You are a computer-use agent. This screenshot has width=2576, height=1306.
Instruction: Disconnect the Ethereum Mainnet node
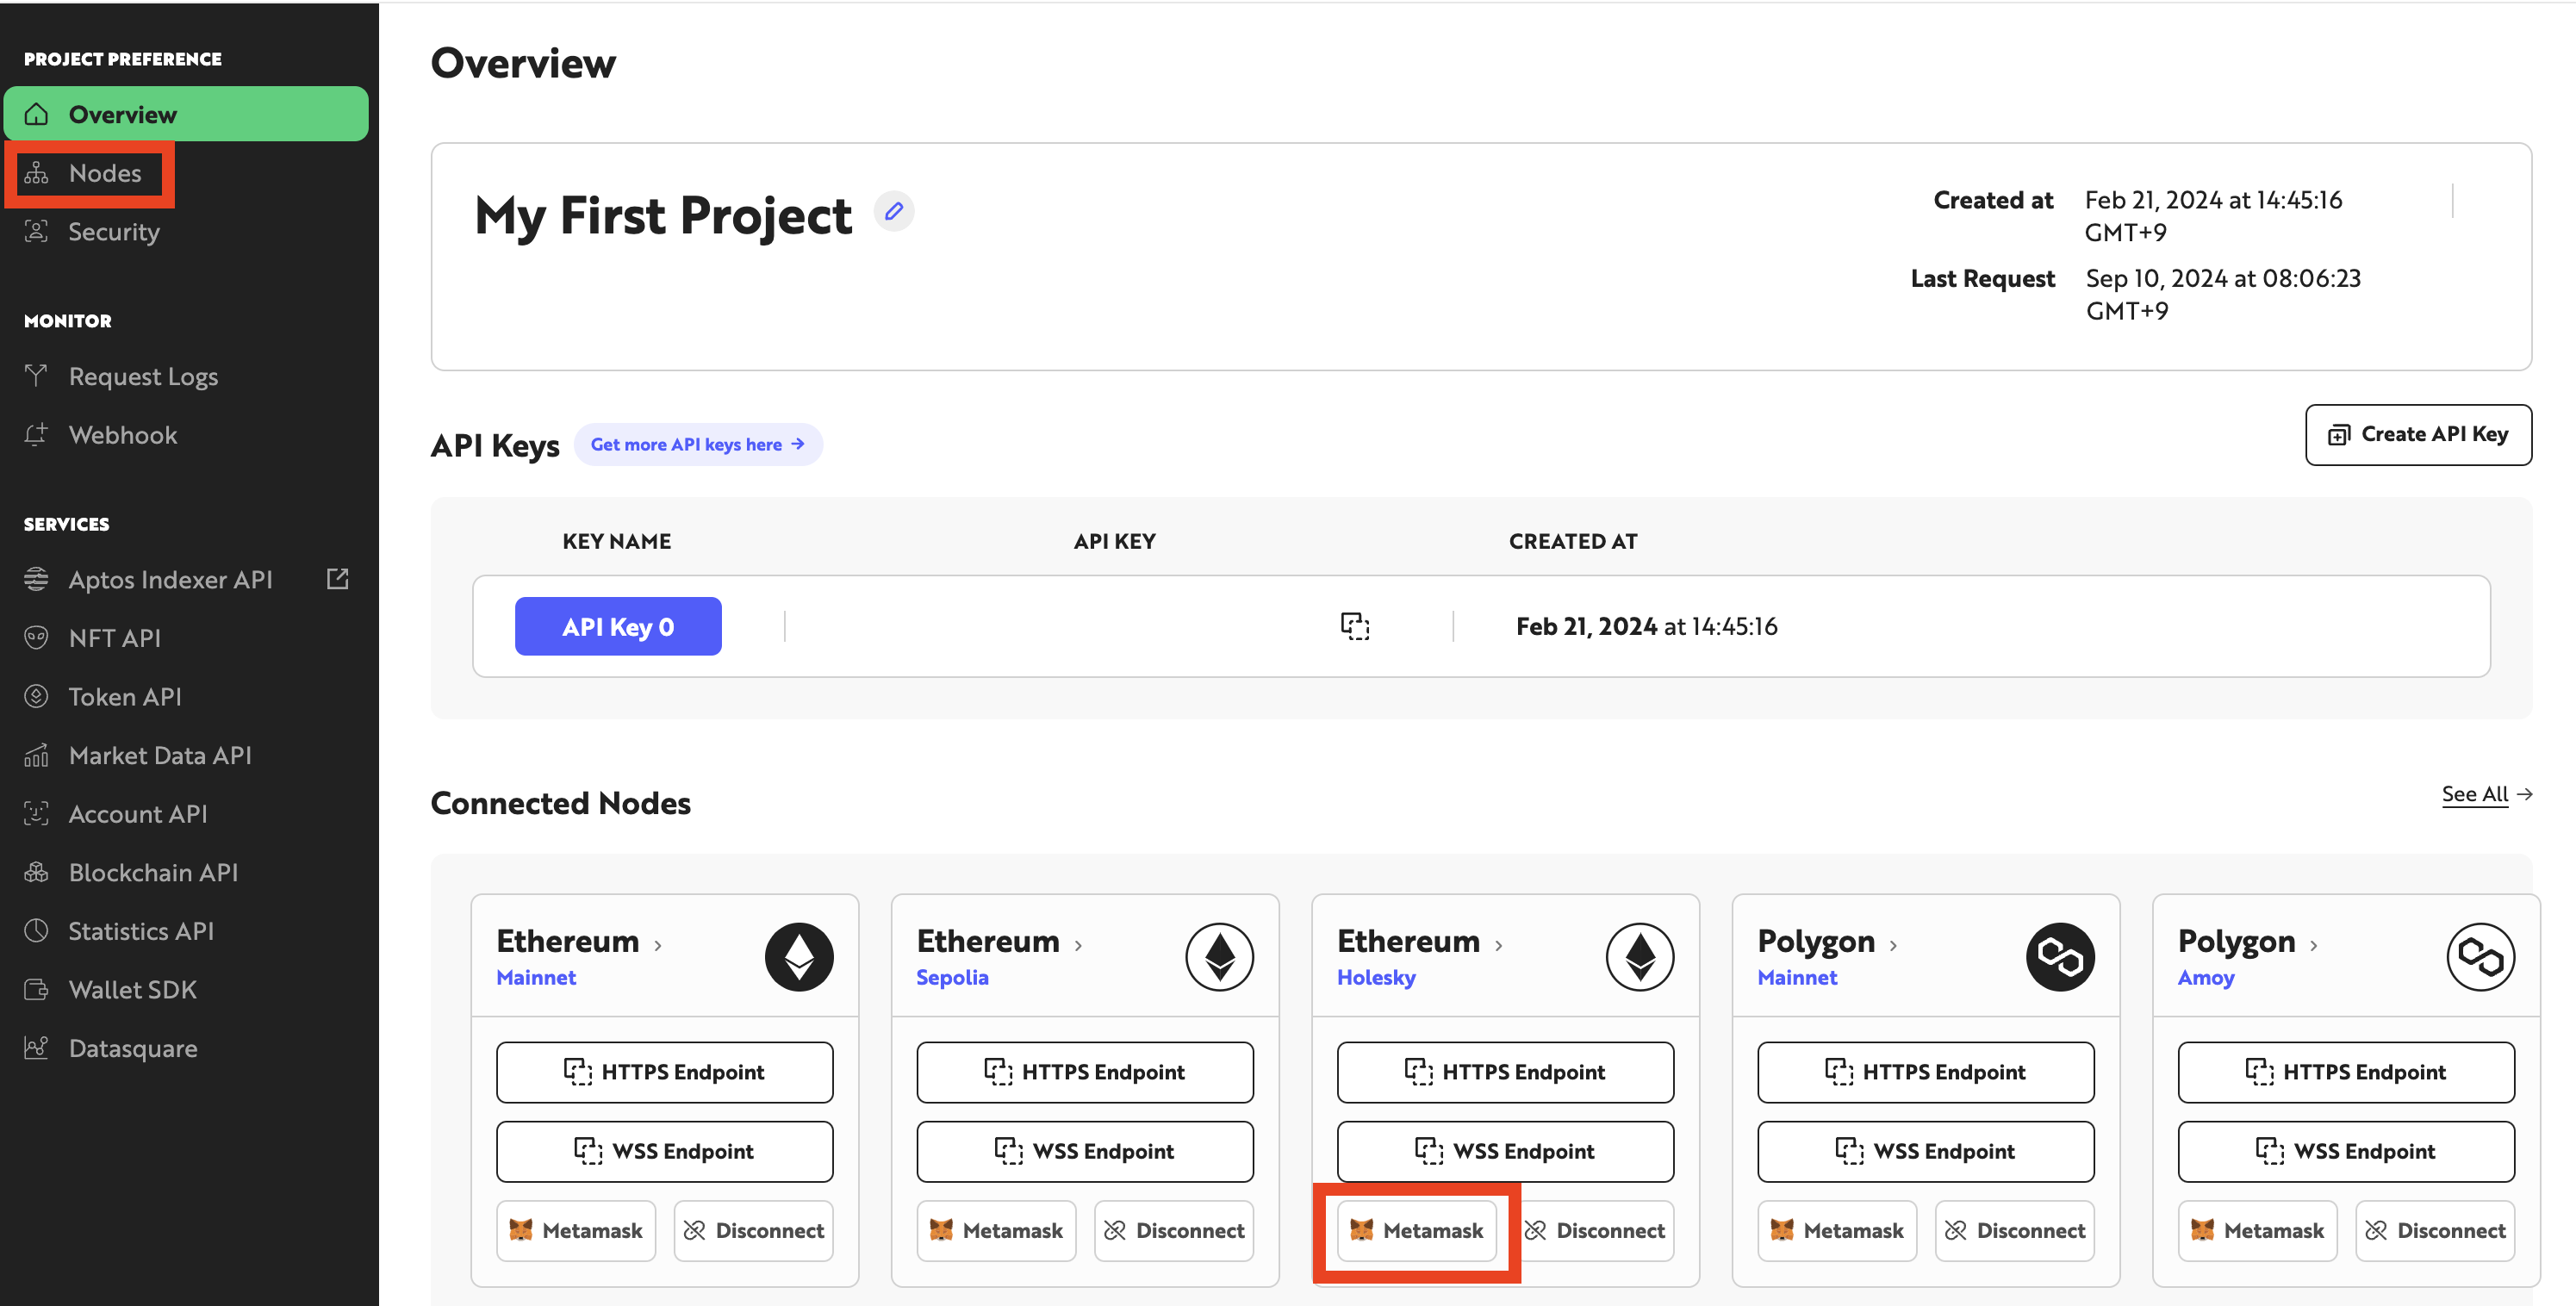(x=754, y=1230)
